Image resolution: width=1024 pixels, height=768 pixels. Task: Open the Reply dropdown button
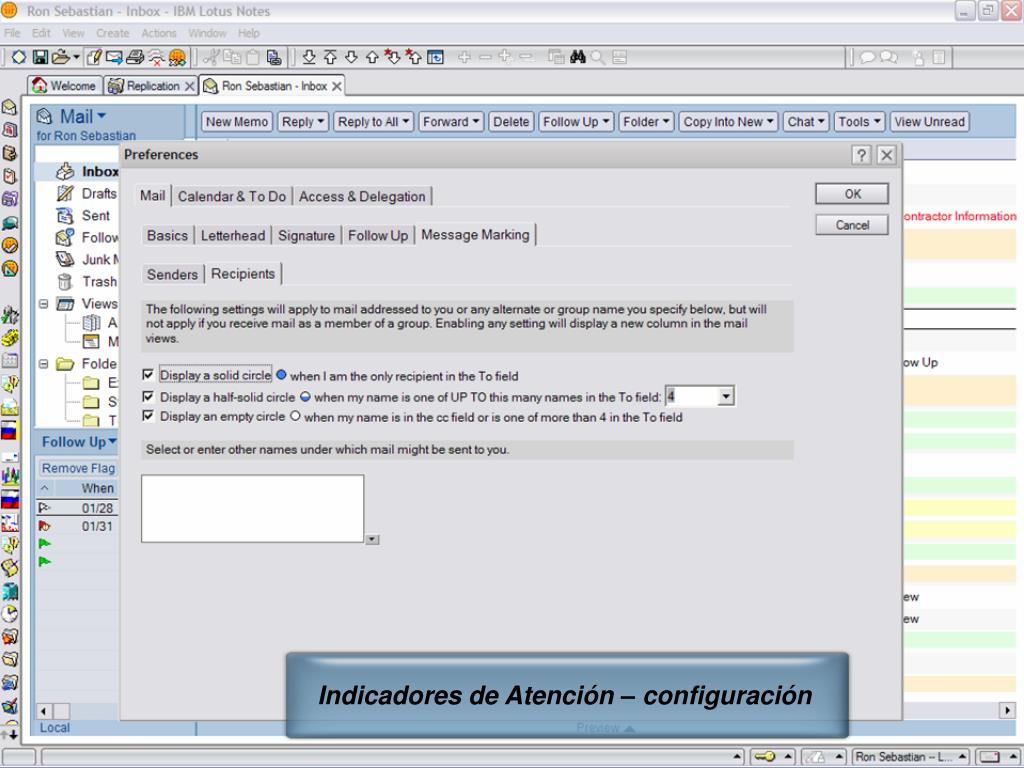pos(303,121)
